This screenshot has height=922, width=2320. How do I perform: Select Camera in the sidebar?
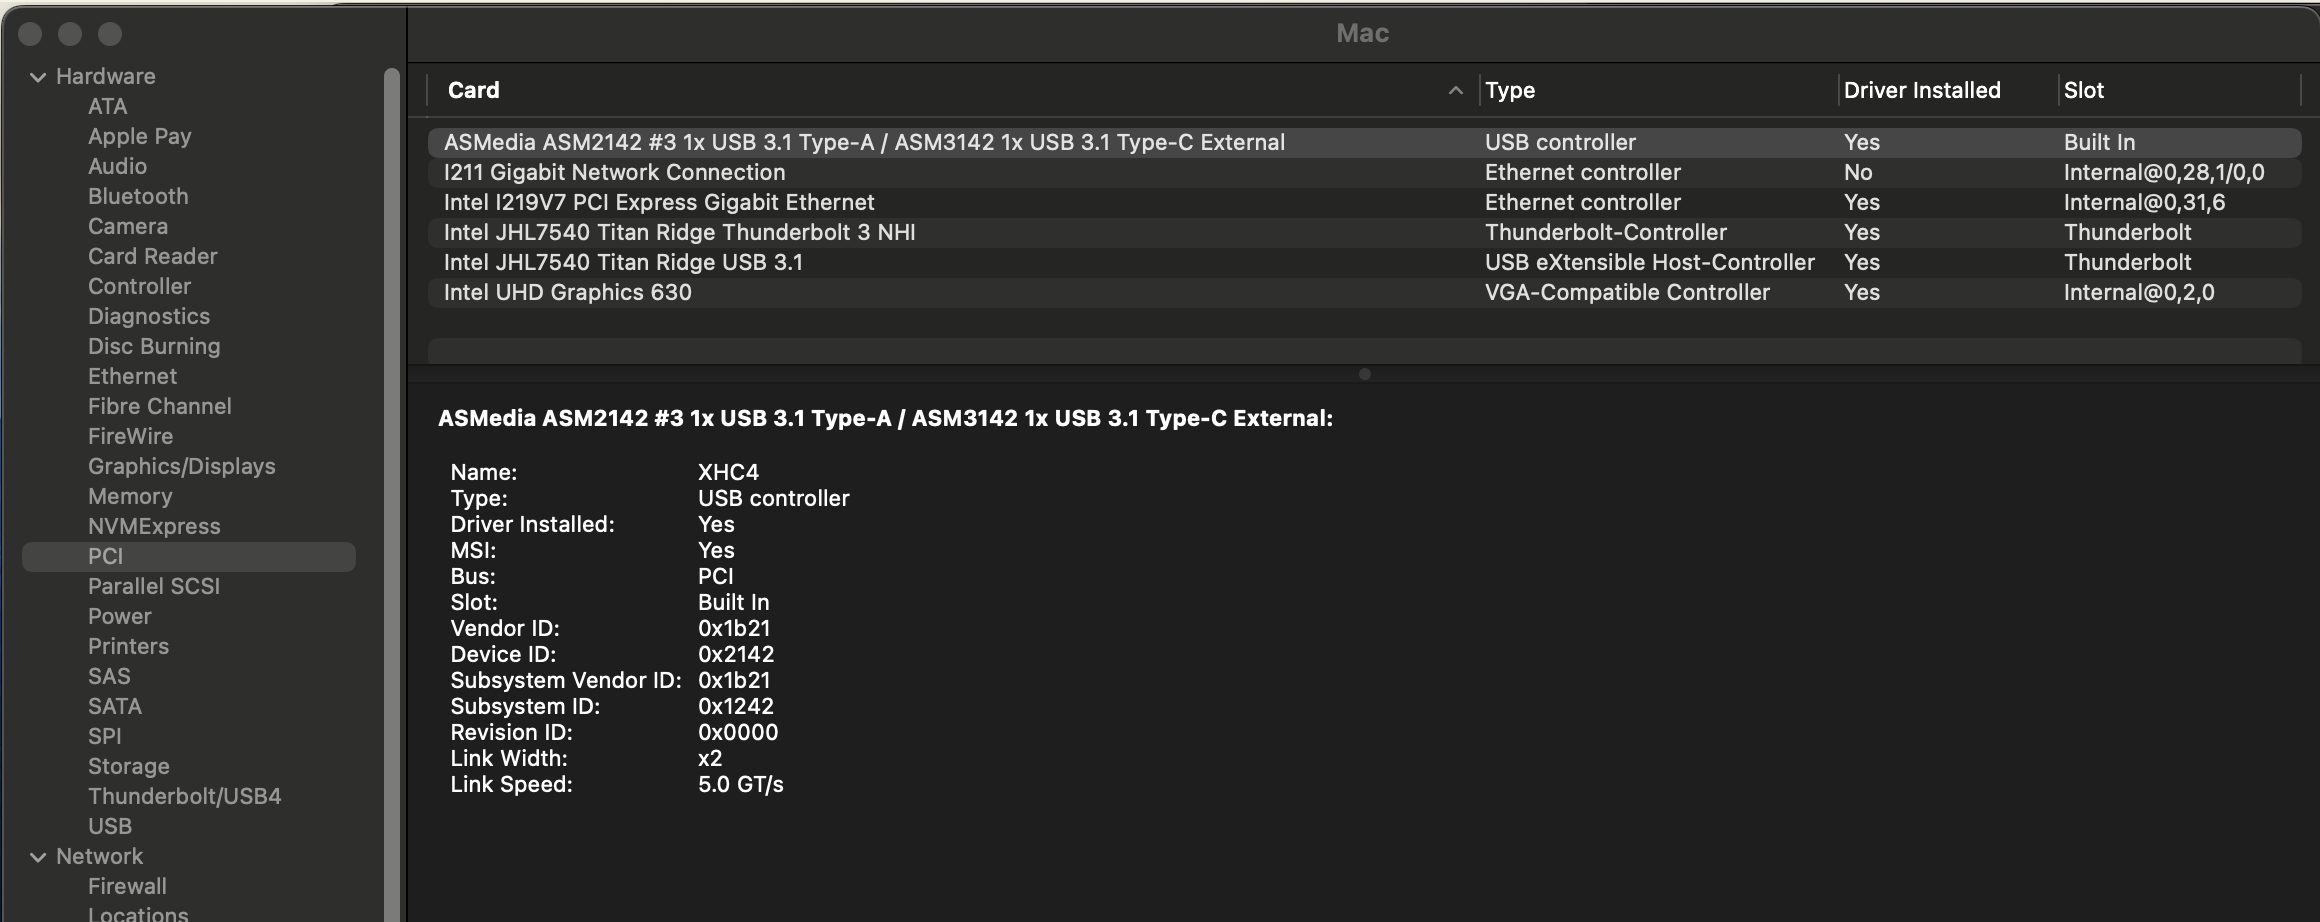[x=127, y=226]
